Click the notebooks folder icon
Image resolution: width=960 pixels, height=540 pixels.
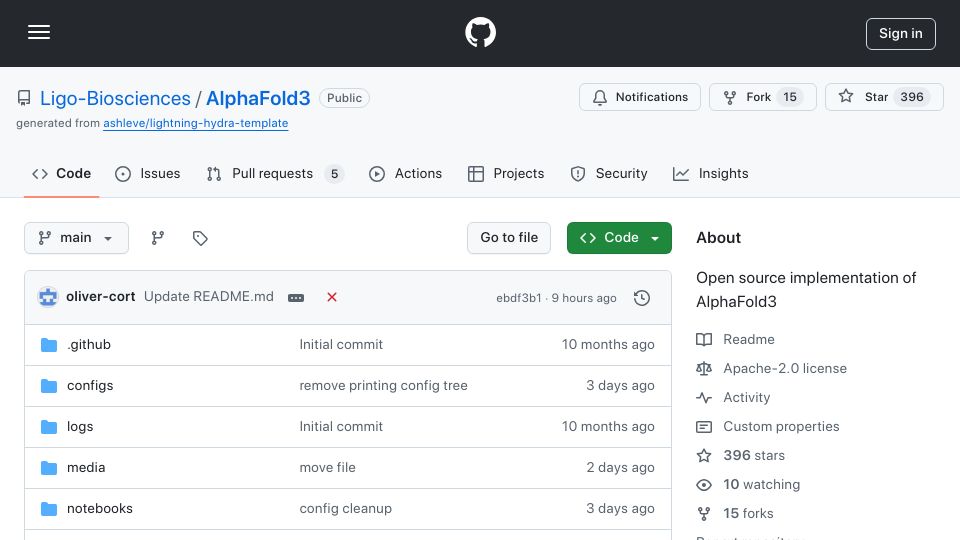(x=49, y=509)
